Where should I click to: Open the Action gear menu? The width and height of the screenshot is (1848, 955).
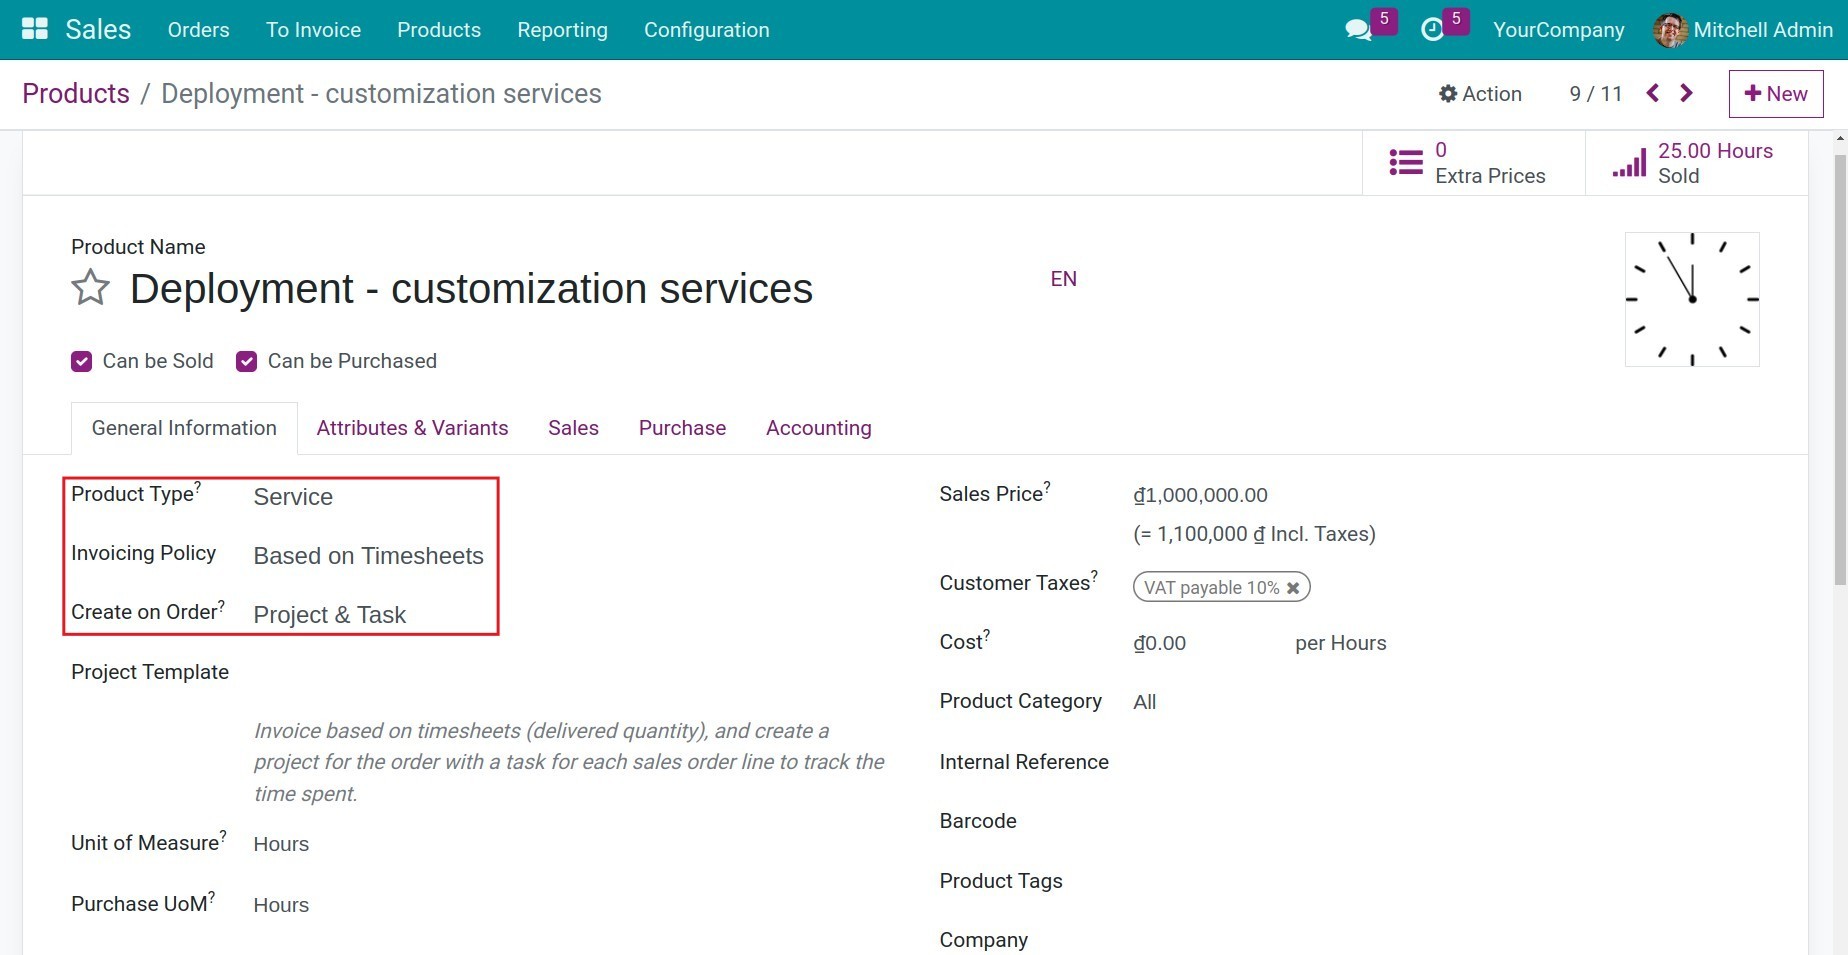(1480, 93)
